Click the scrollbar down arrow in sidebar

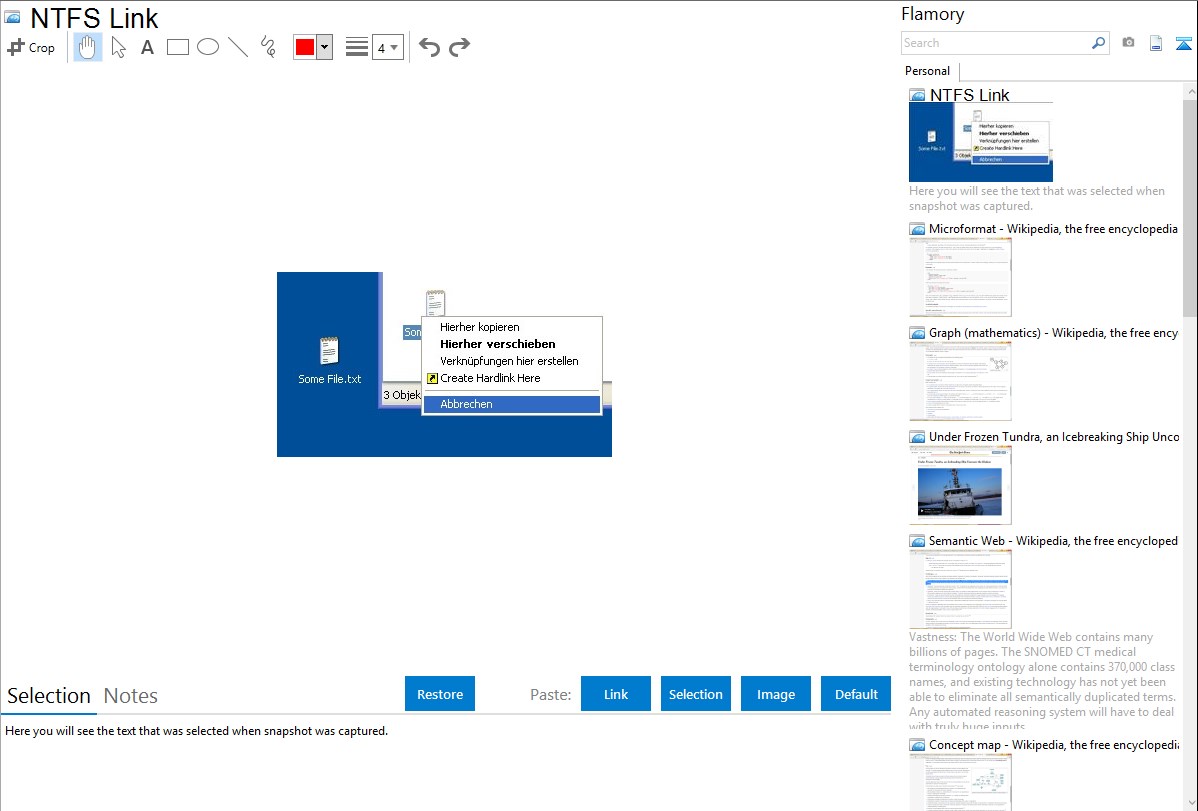[x=1190, y=803]
